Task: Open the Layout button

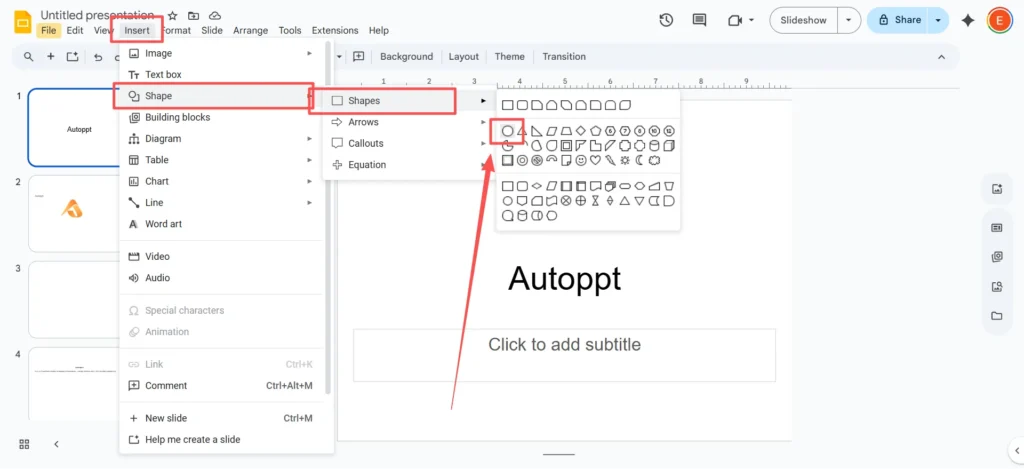Action: click(464, 57)
